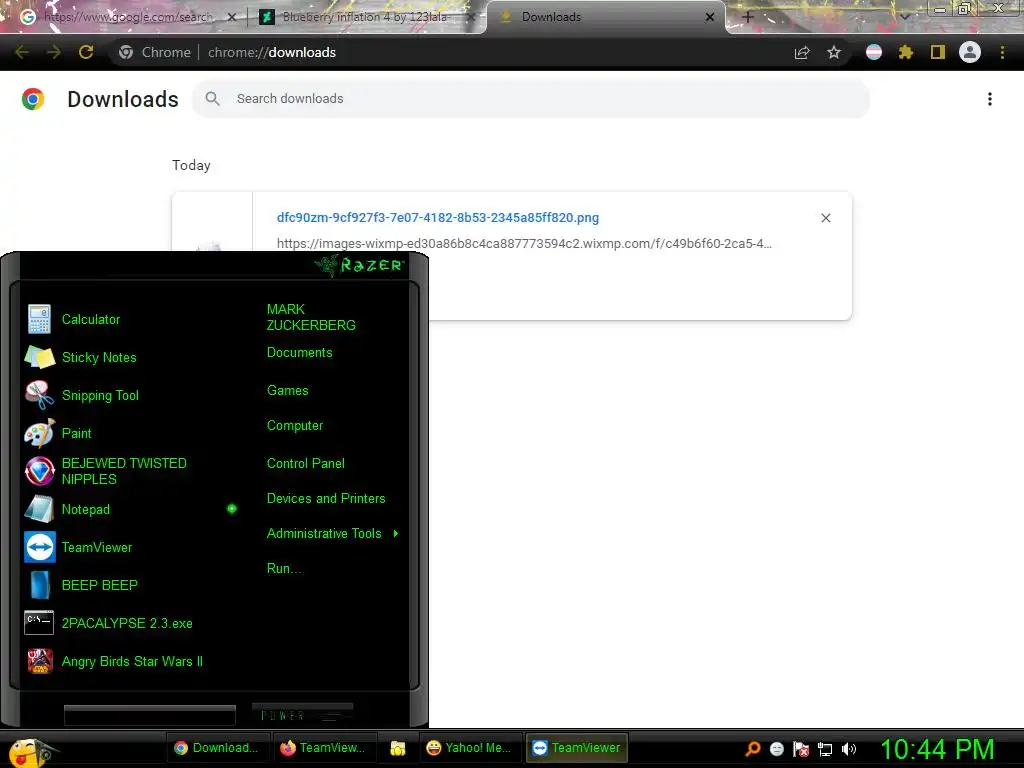Bookmark this page with star icon

[x=834, y=52]
